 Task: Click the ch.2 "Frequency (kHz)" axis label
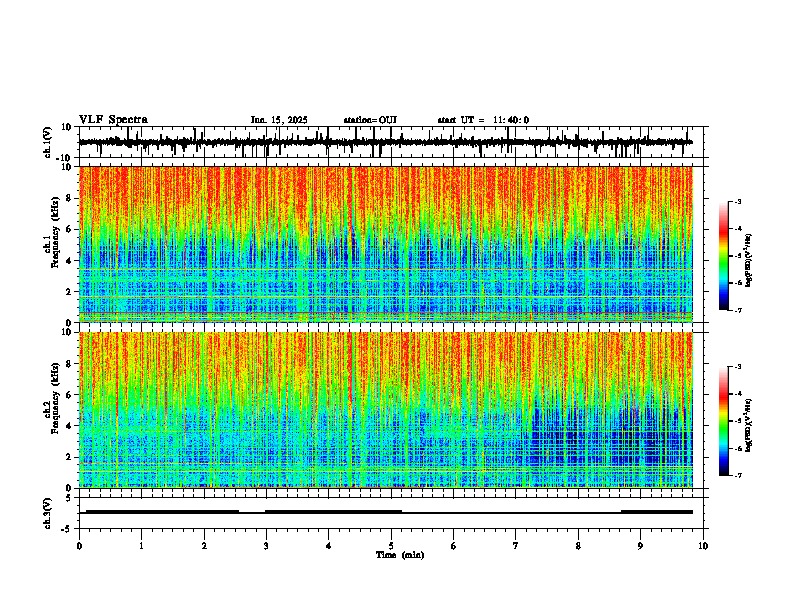55,398
